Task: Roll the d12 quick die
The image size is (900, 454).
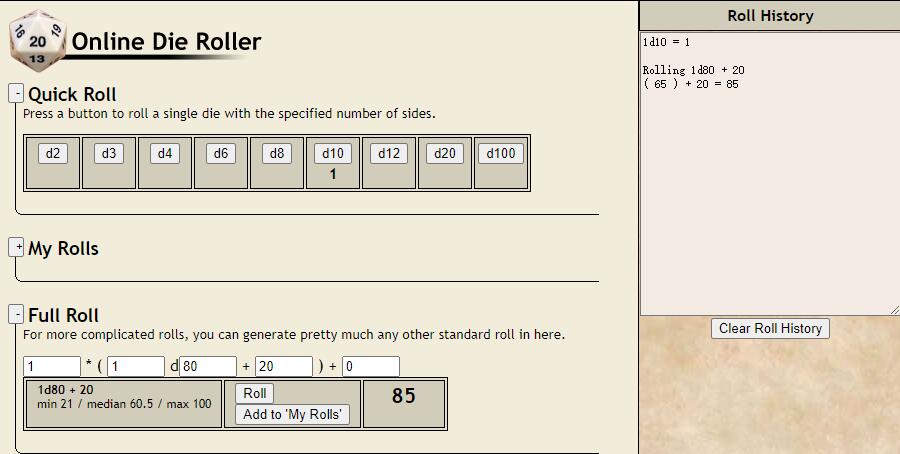Action: (x=389, y=153)
